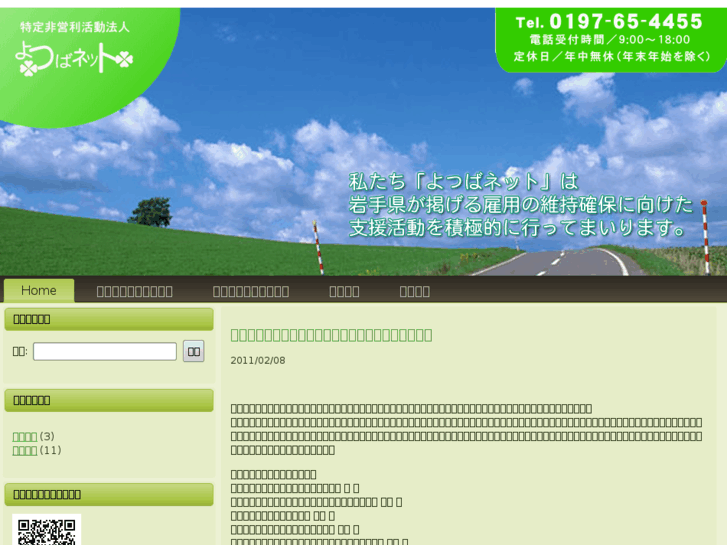Open the Home navigation tab
Screen dimensions: 727x545
coord(39,291)
